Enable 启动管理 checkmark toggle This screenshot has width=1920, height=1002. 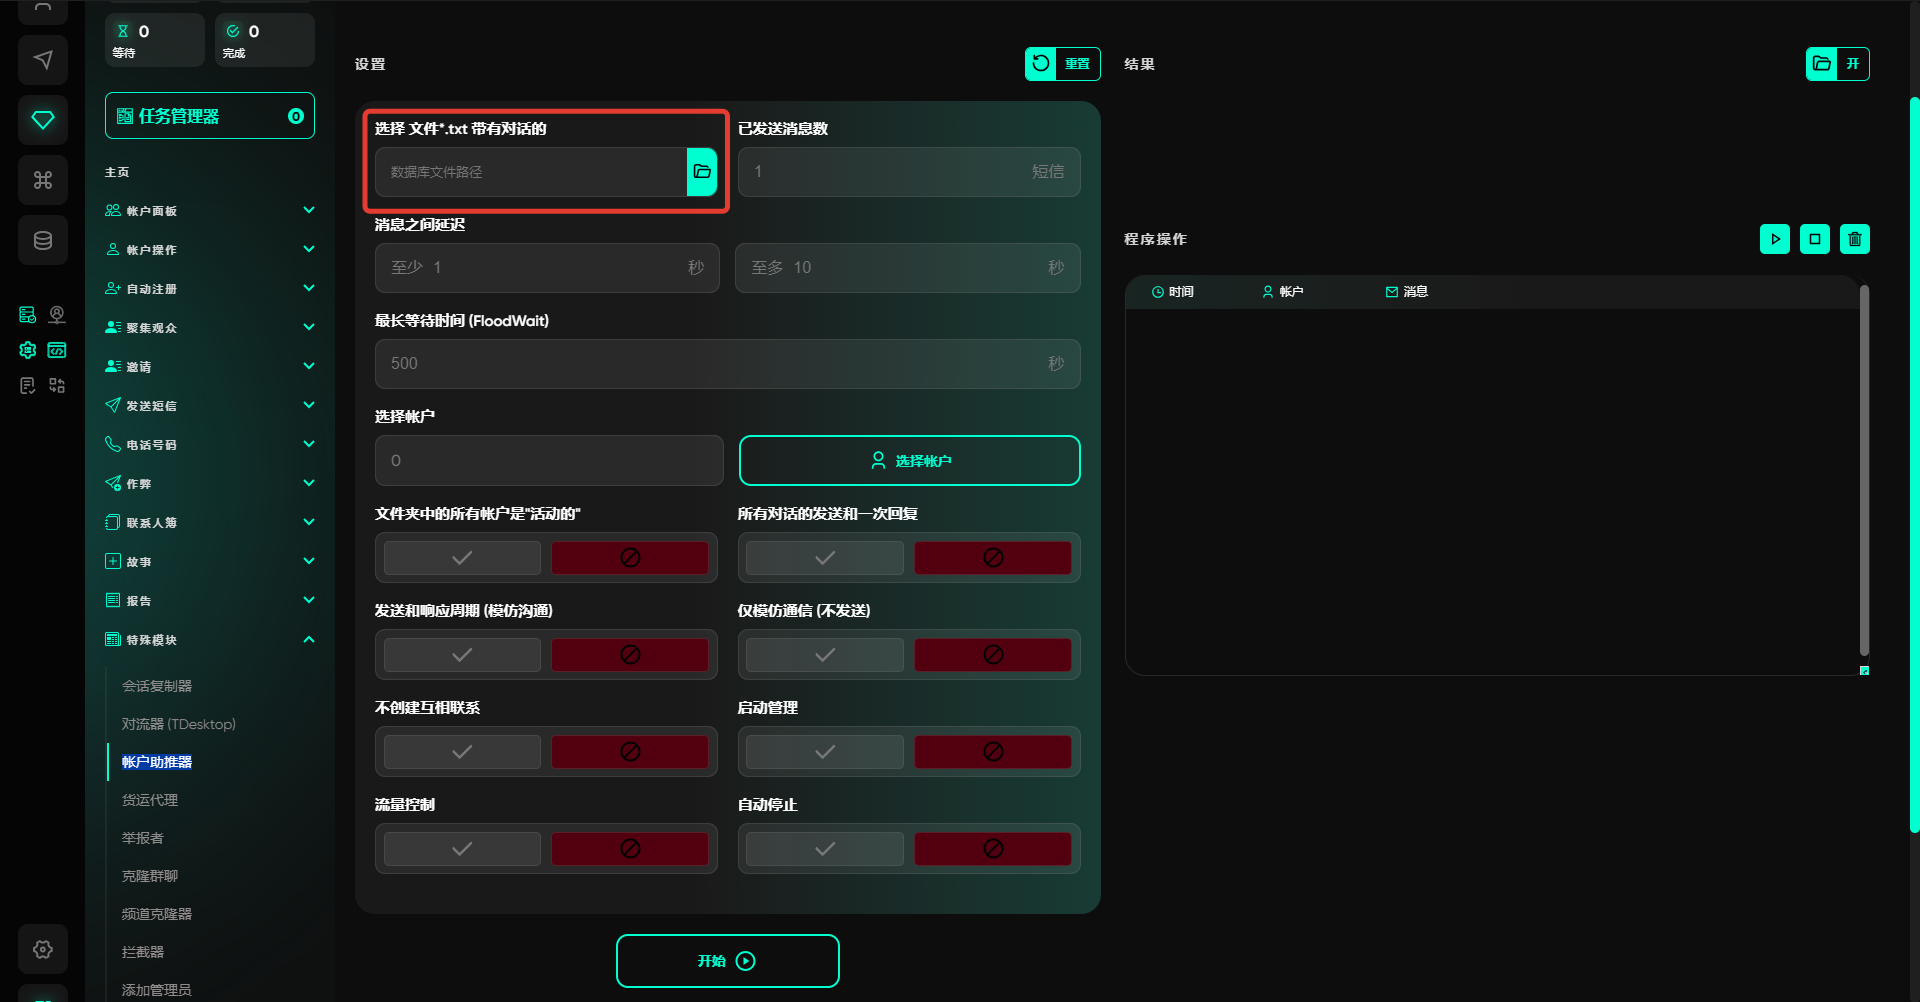click(x=824, y=752)
